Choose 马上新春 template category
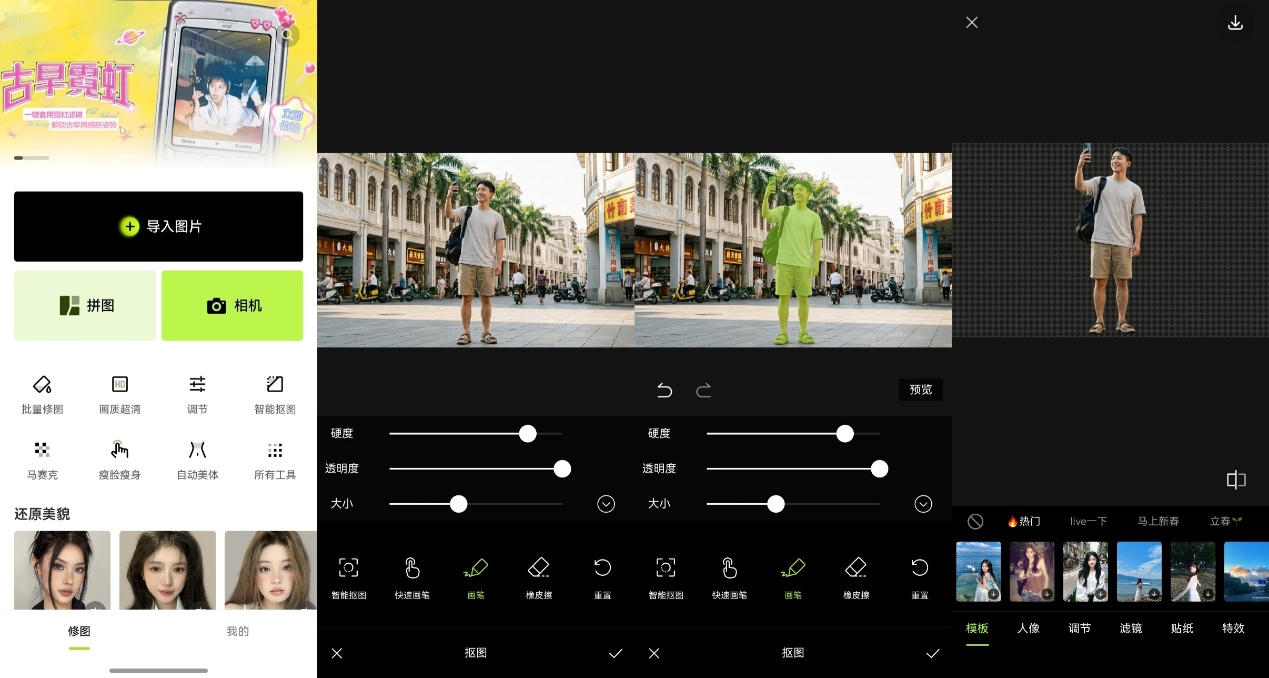The image size is (1269, 678). (1158, 521)
